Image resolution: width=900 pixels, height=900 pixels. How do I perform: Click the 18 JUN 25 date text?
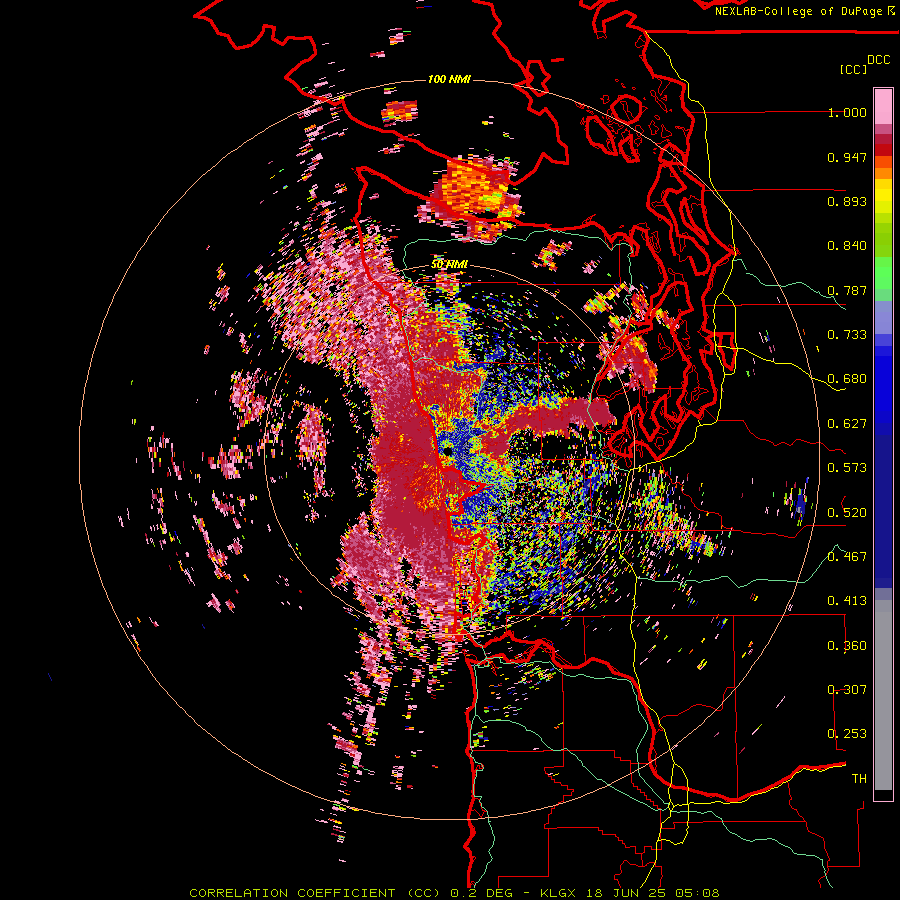click(624, 893)
